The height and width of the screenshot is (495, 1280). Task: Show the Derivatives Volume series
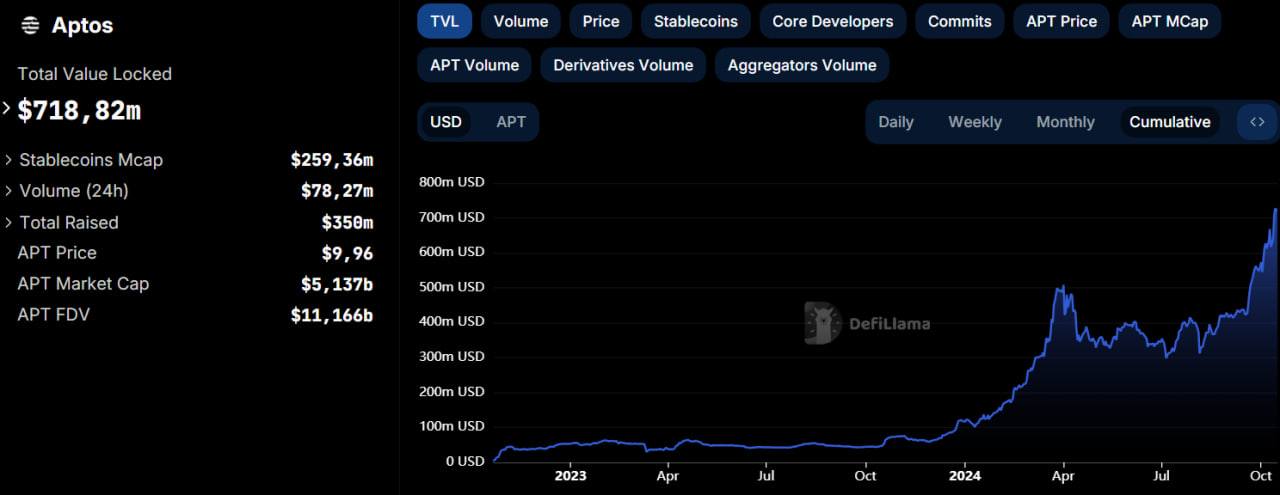(623, 65)
